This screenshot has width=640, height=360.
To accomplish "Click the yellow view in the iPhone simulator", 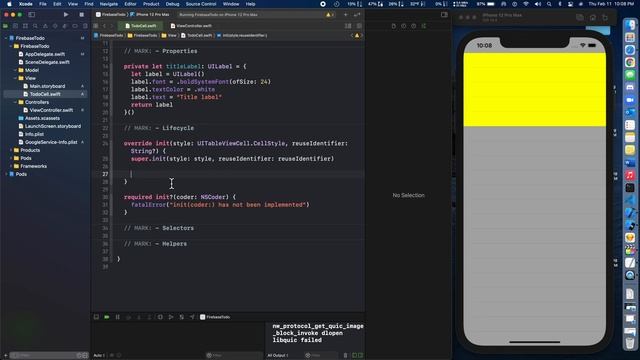I will [x=534, y=89].
